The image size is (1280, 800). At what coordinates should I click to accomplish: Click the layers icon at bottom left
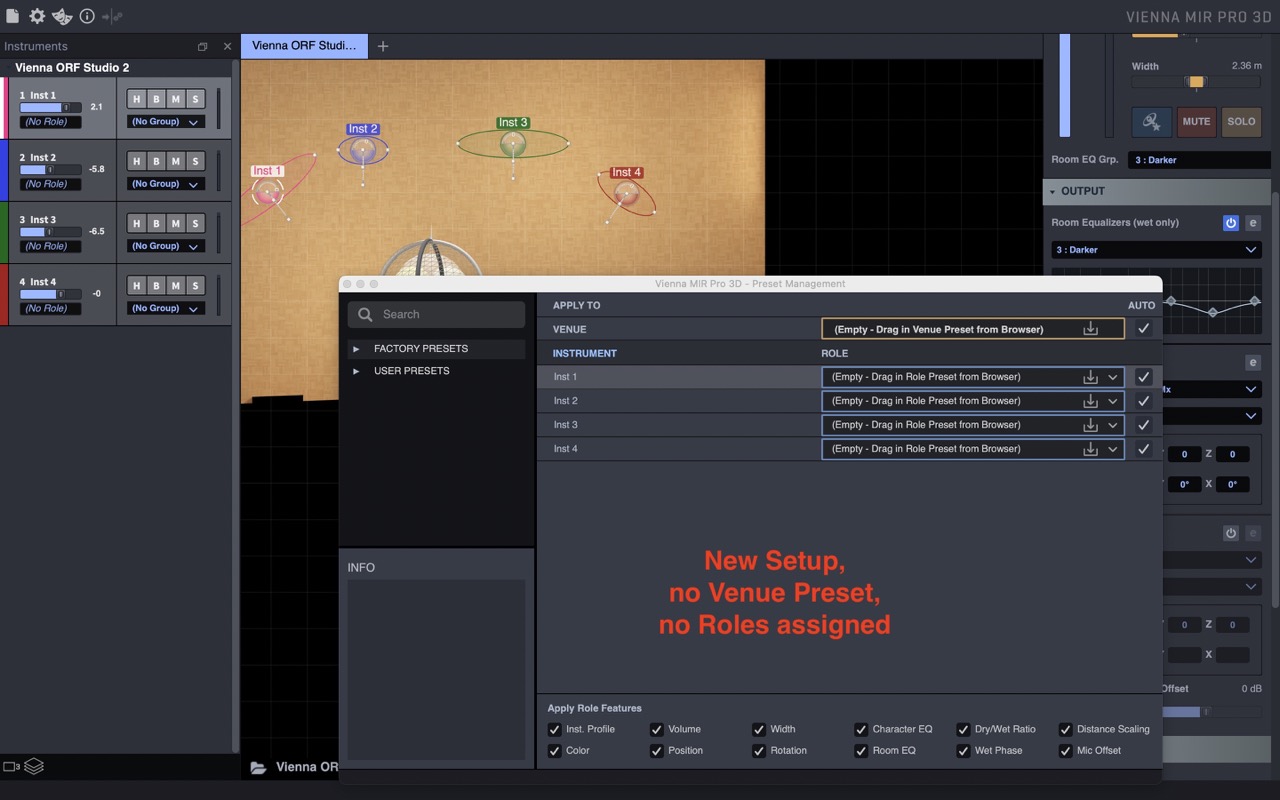pos(34,766)
